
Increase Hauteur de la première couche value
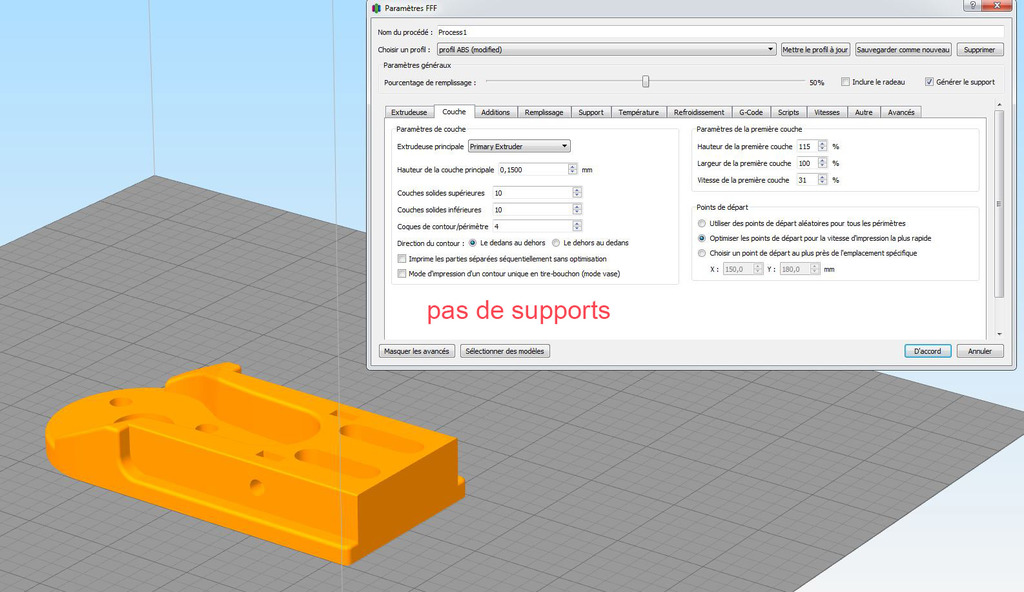coord(822,142)
